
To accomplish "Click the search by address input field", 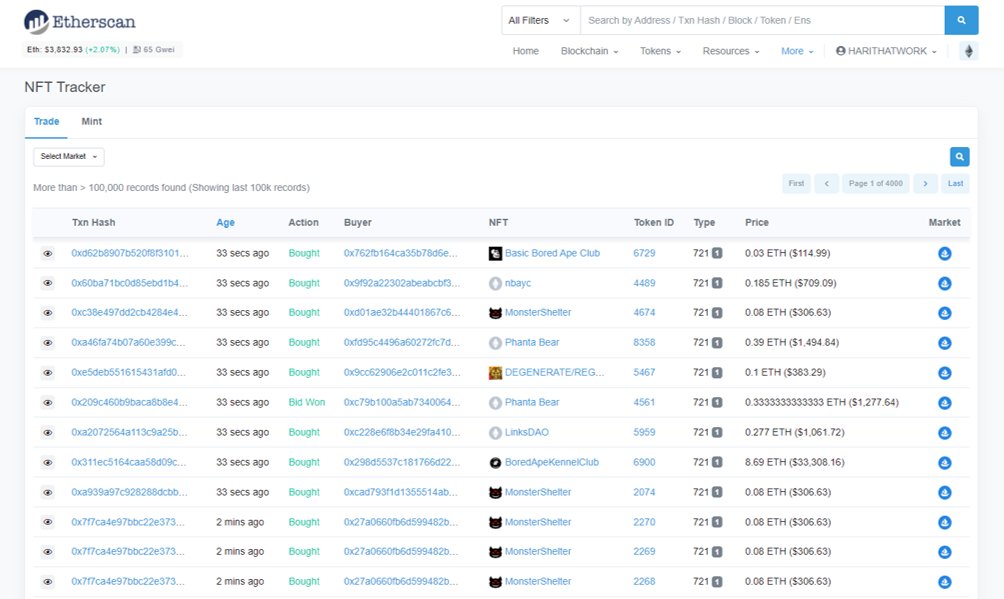I will (x=762, y=21).
